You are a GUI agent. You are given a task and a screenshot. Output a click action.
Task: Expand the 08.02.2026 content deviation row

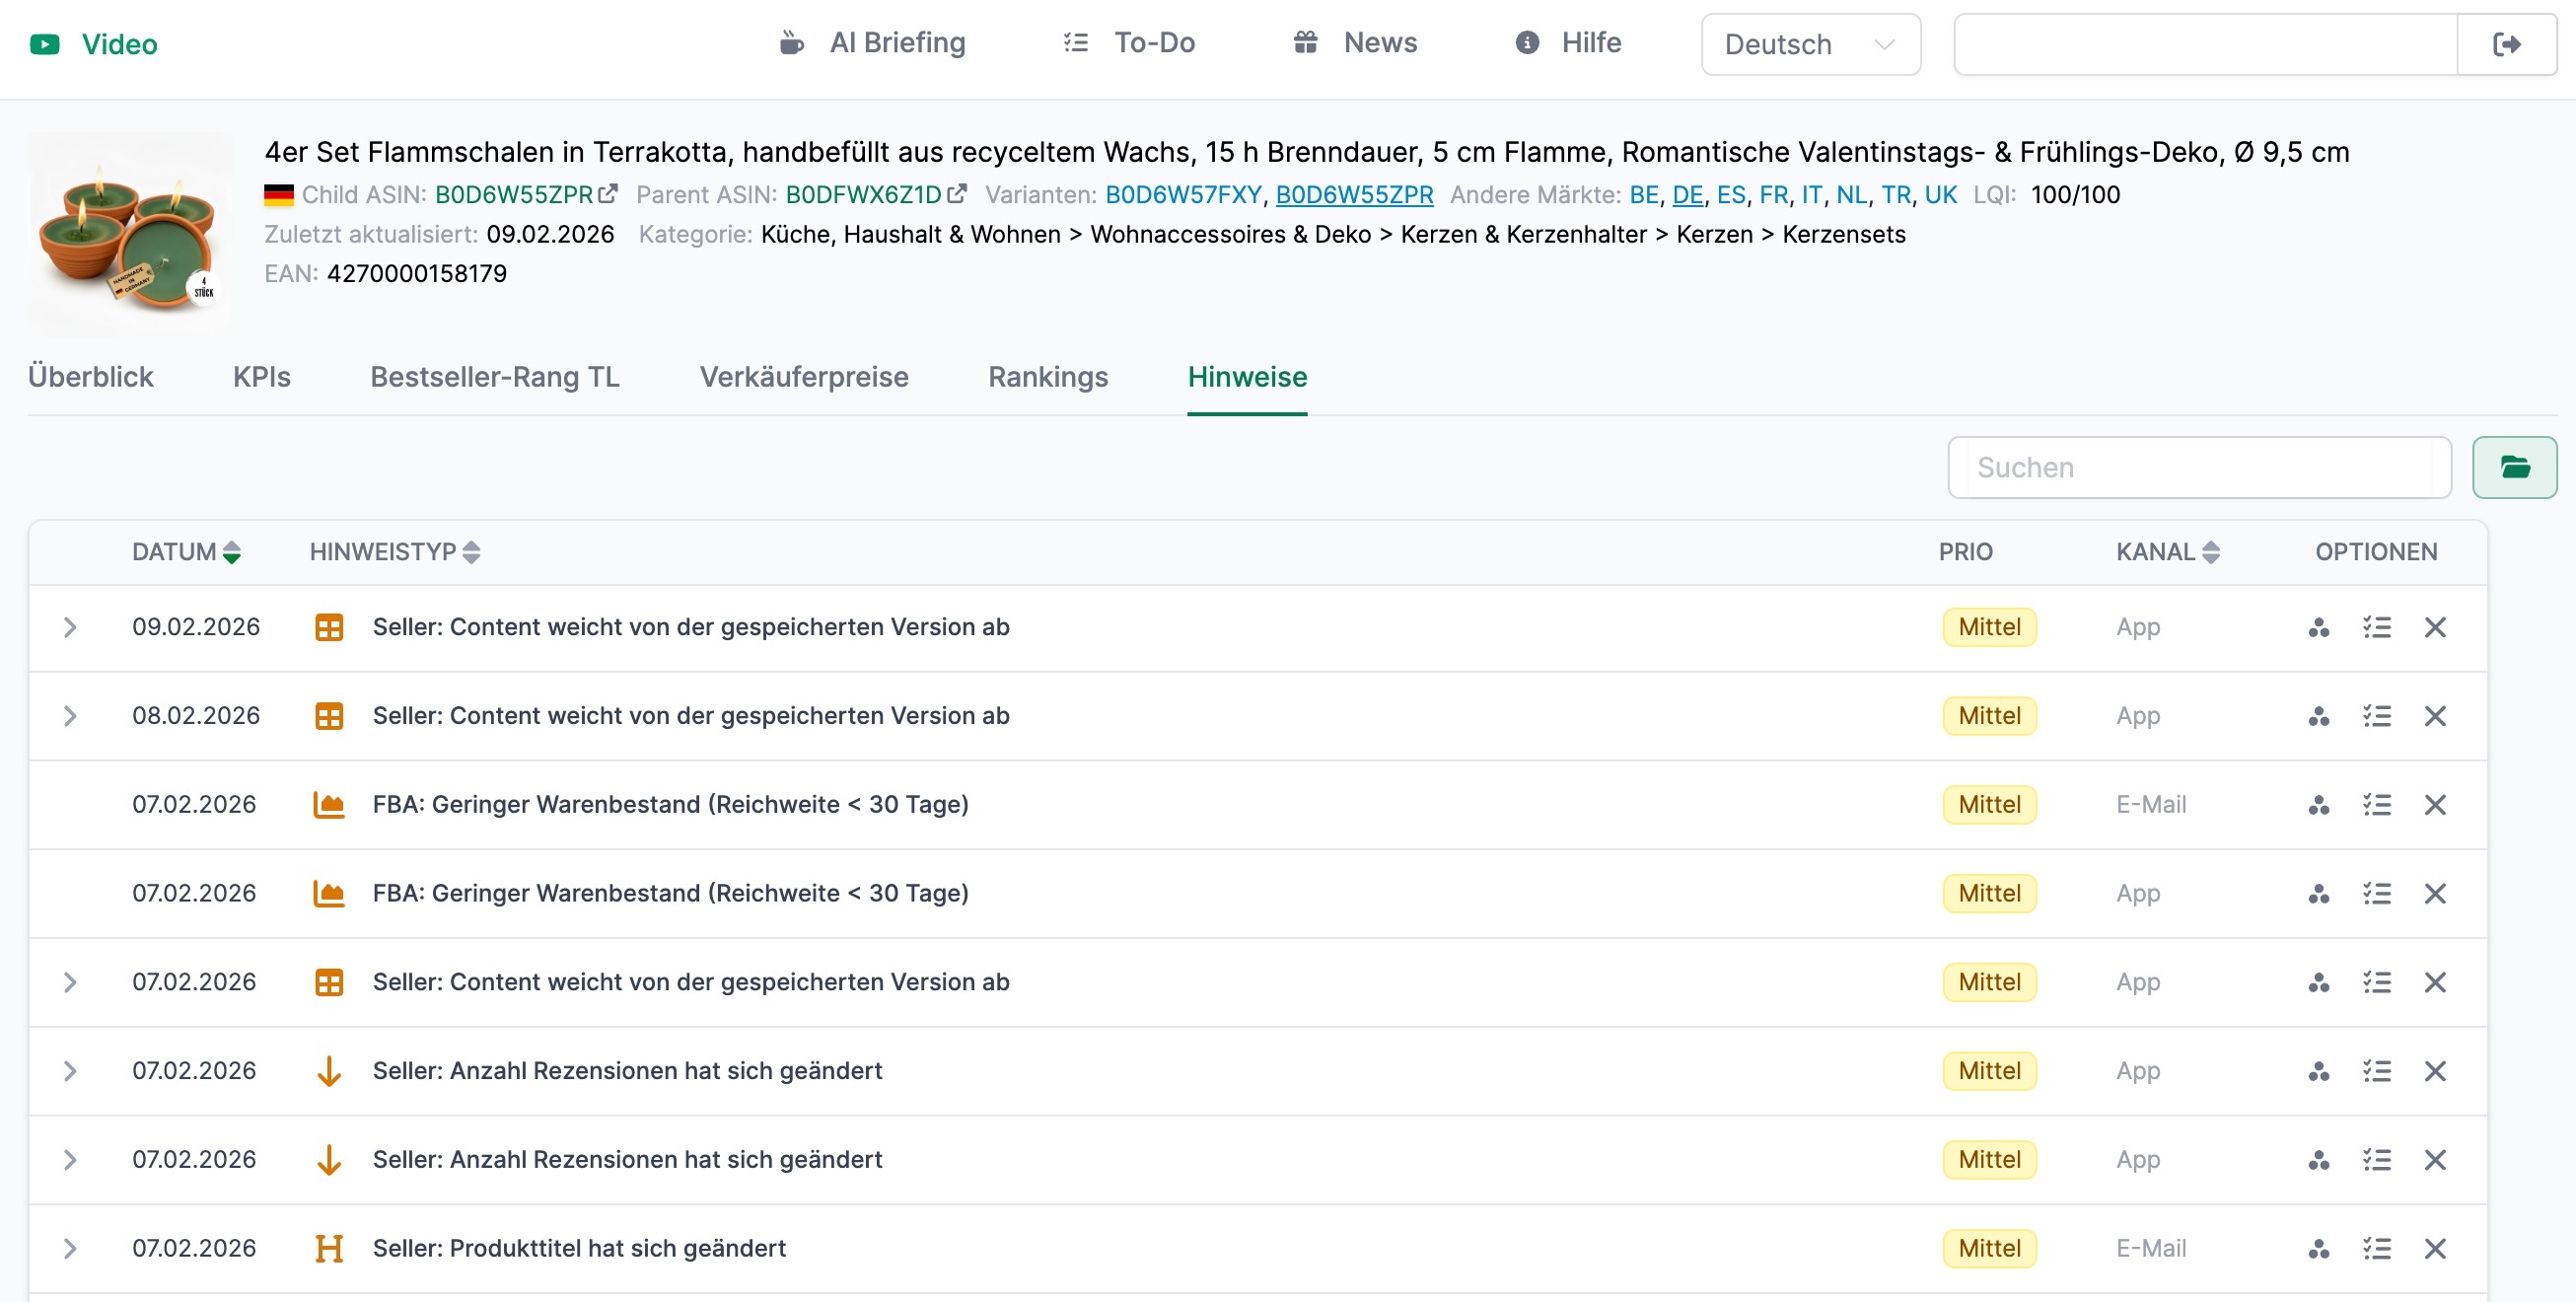pos(70,715)
